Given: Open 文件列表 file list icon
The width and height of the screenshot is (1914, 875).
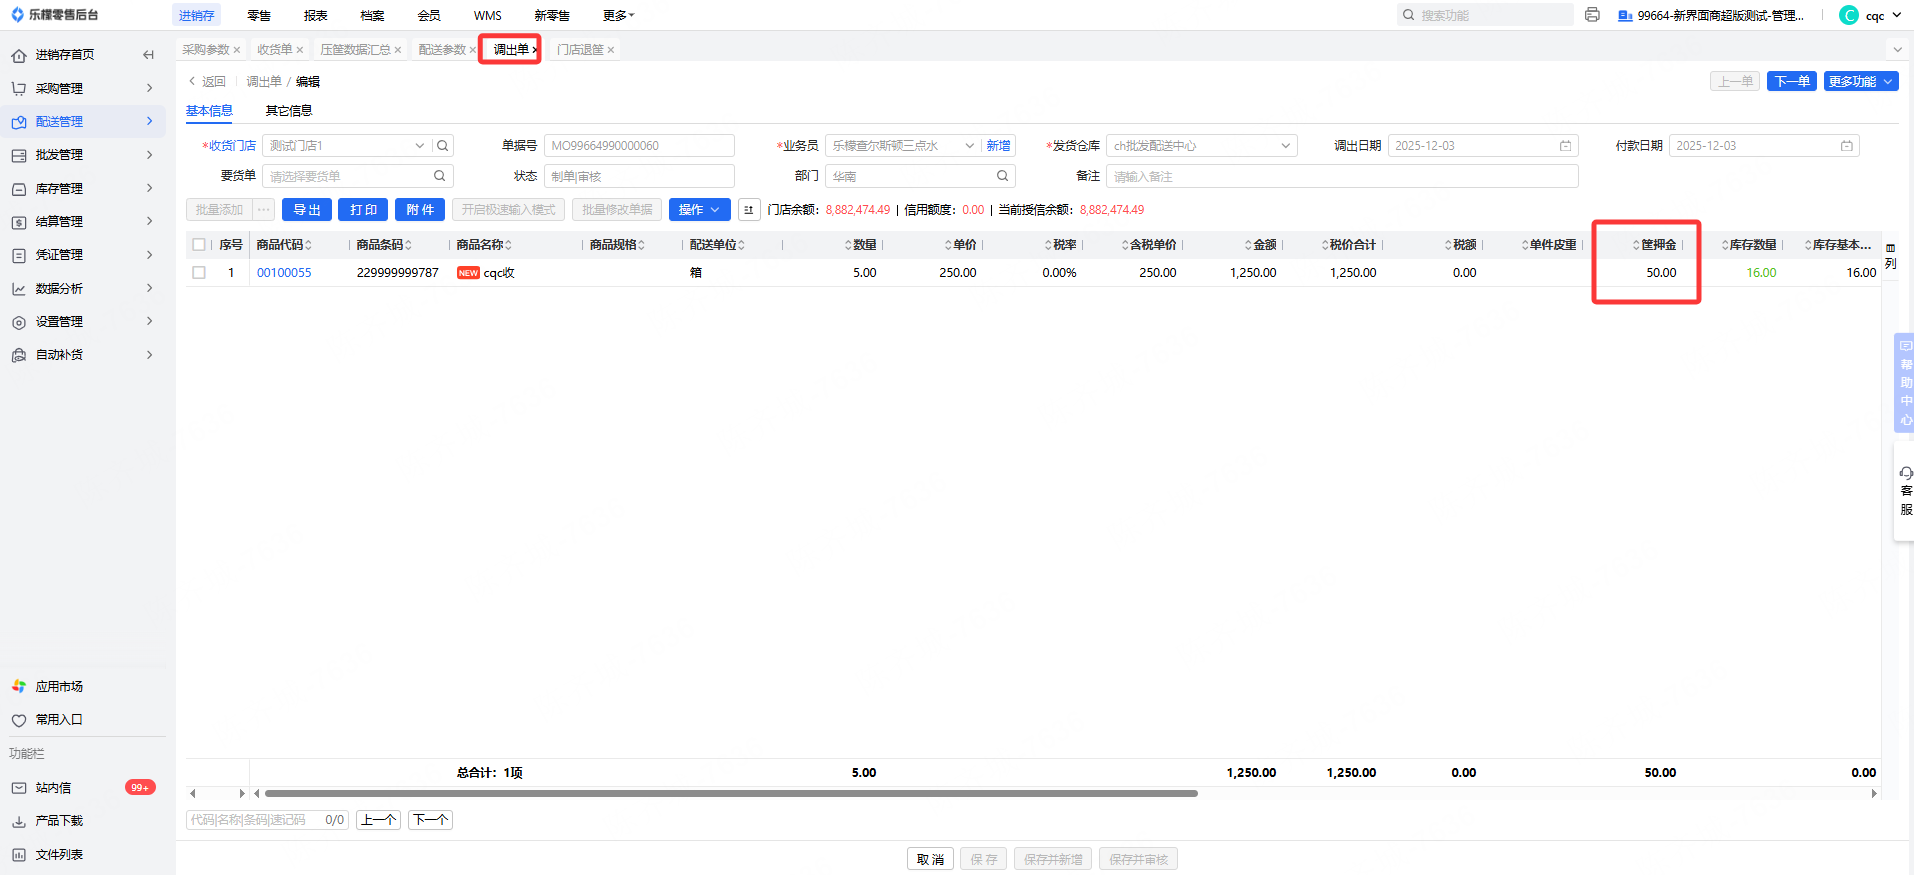Looking at the screenshot, I should (19, 855).
